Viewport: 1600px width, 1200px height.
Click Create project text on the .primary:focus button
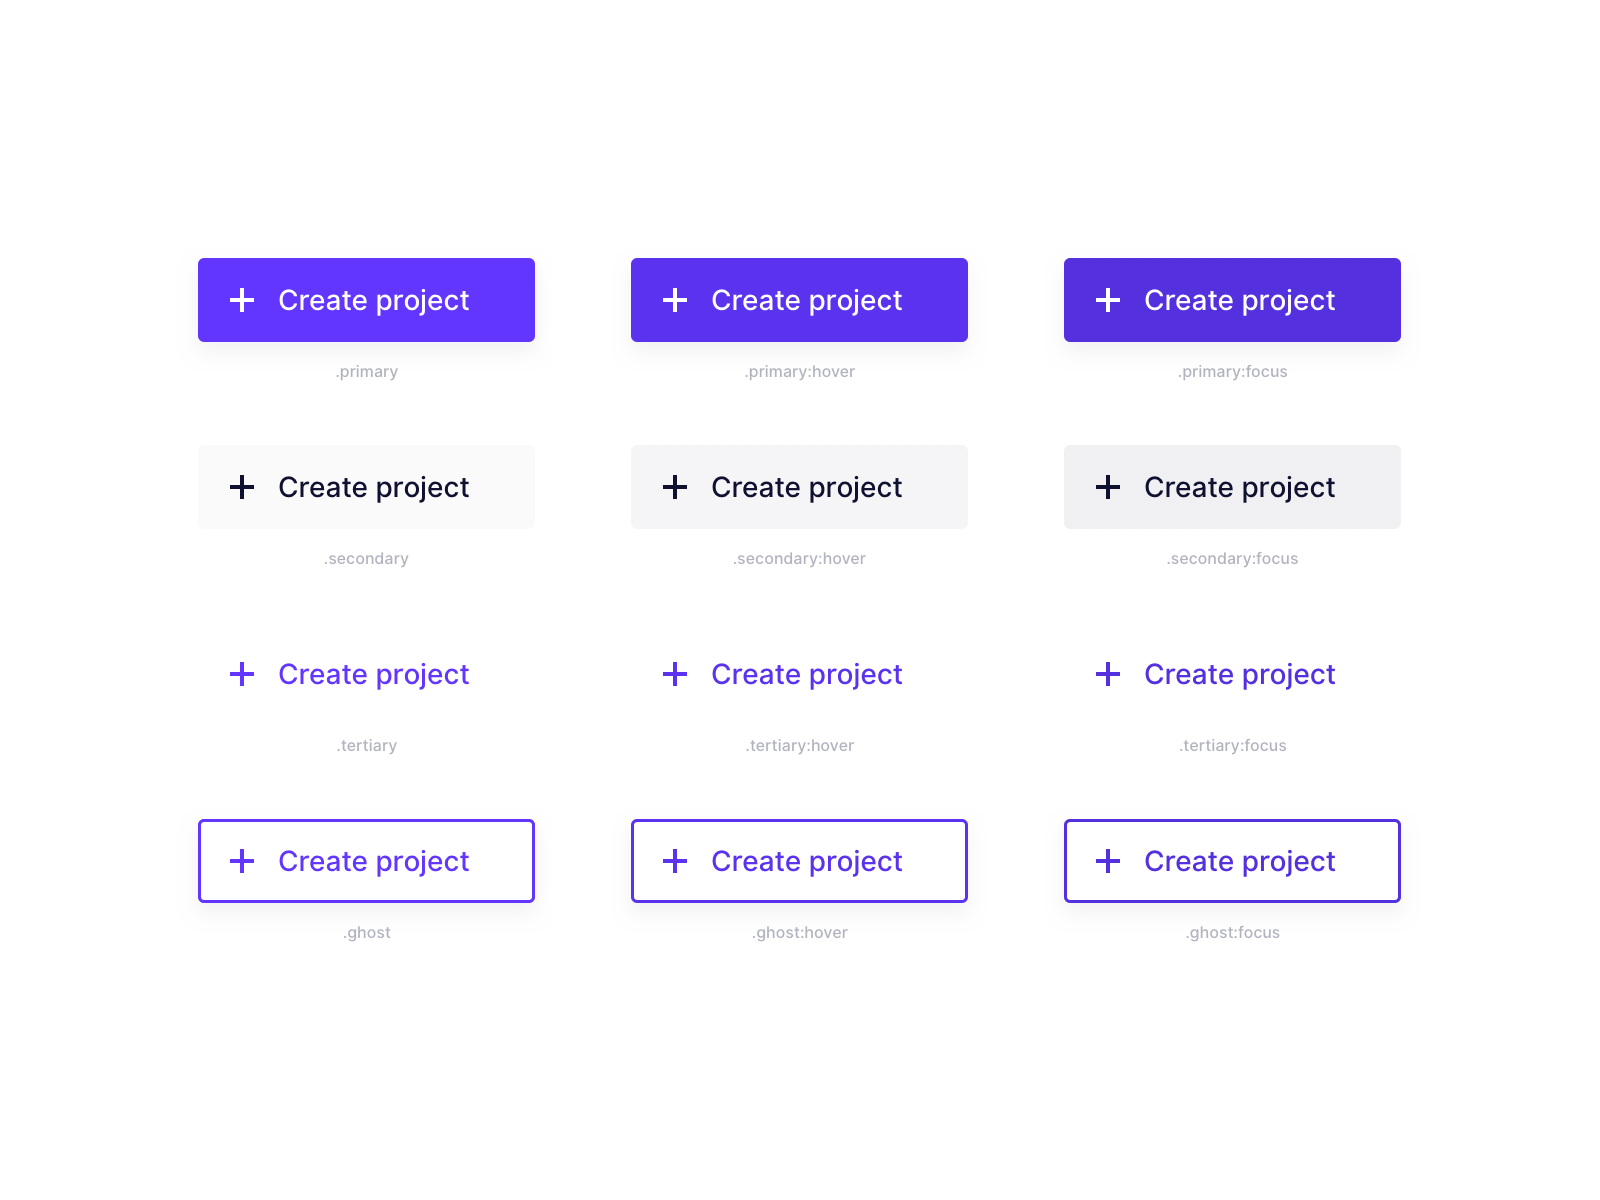tap(1240, 301)
